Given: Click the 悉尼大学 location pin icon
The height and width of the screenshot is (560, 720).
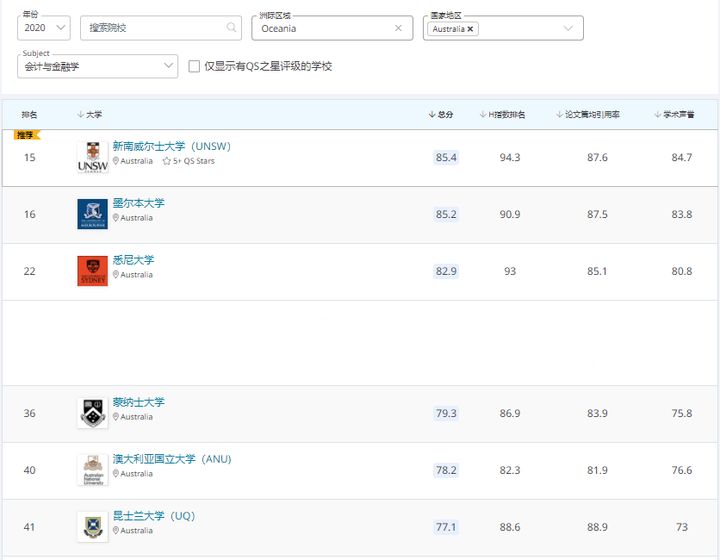Looking at the screenshot, I should click(116, 275).
